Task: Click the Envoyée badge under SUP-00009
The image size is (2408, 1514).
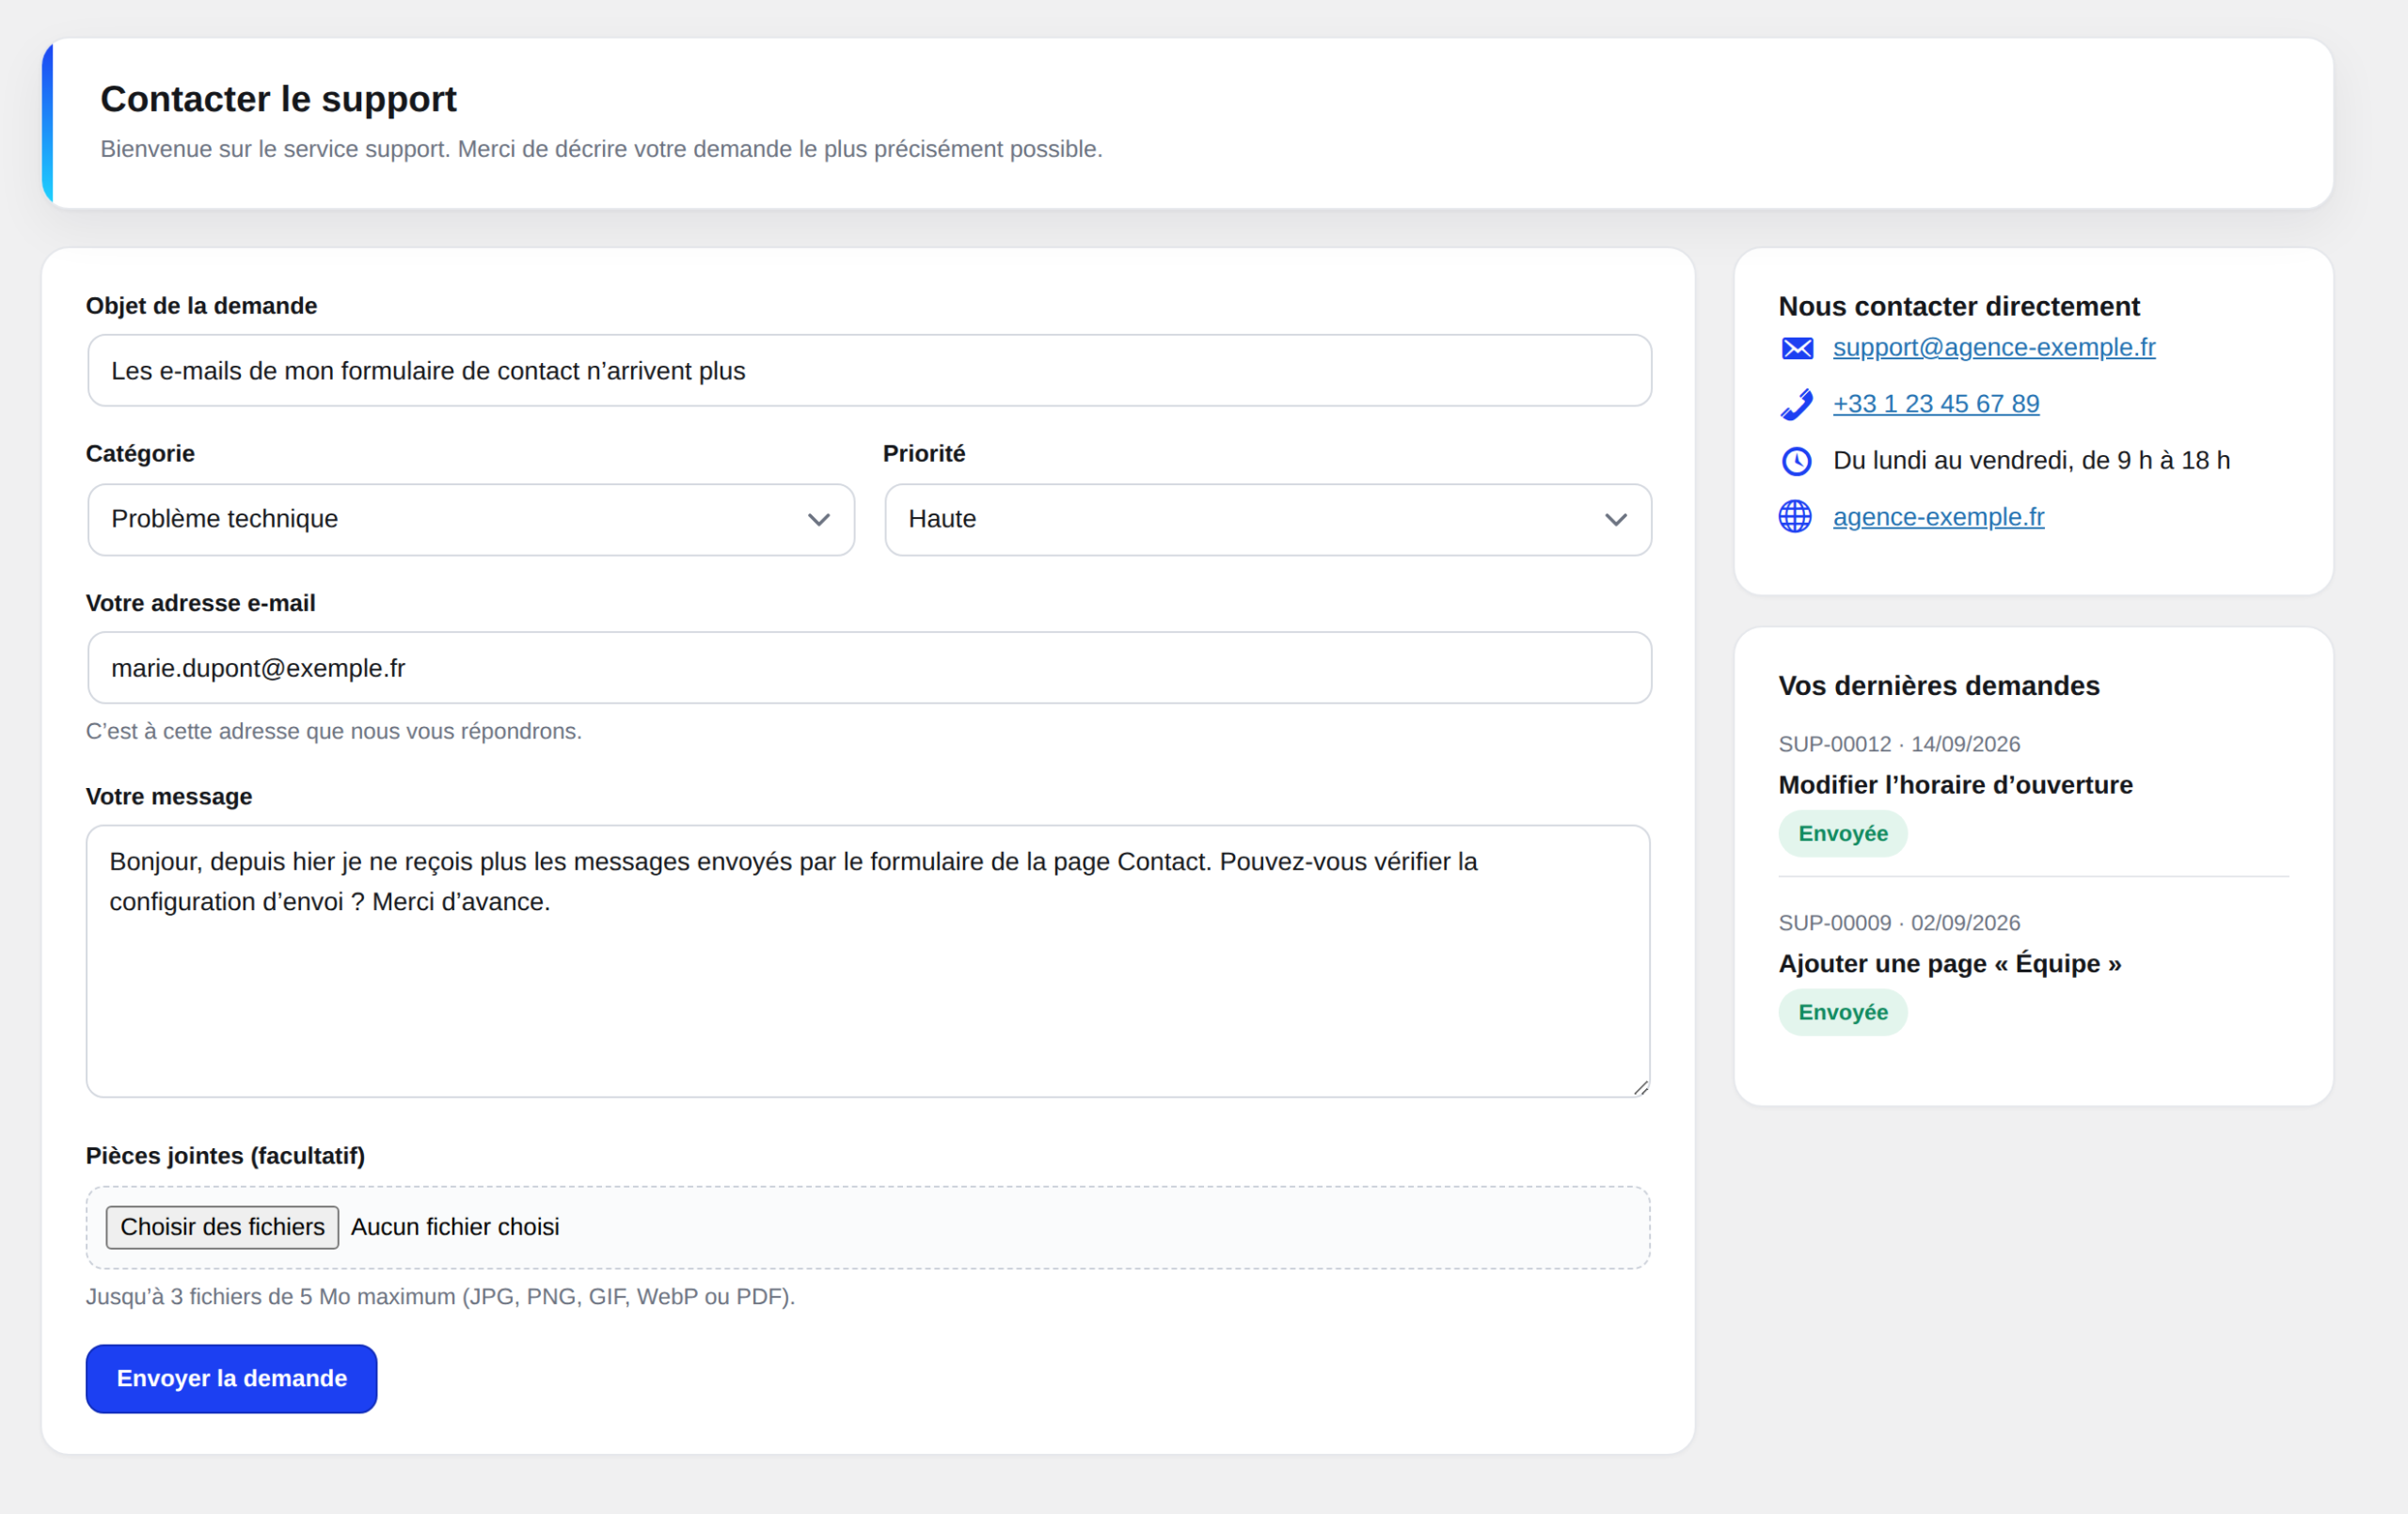Action: [x=1843, y=1013]
